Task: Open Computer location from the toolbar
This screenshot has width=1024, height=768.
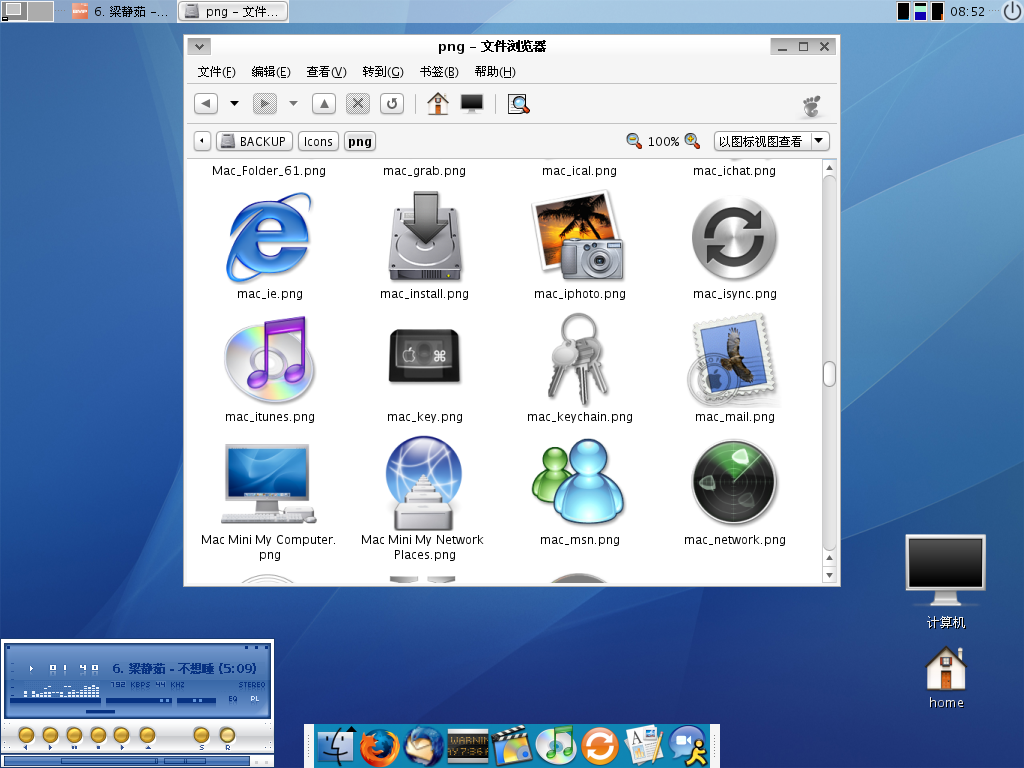Action: tap(472, 103)
